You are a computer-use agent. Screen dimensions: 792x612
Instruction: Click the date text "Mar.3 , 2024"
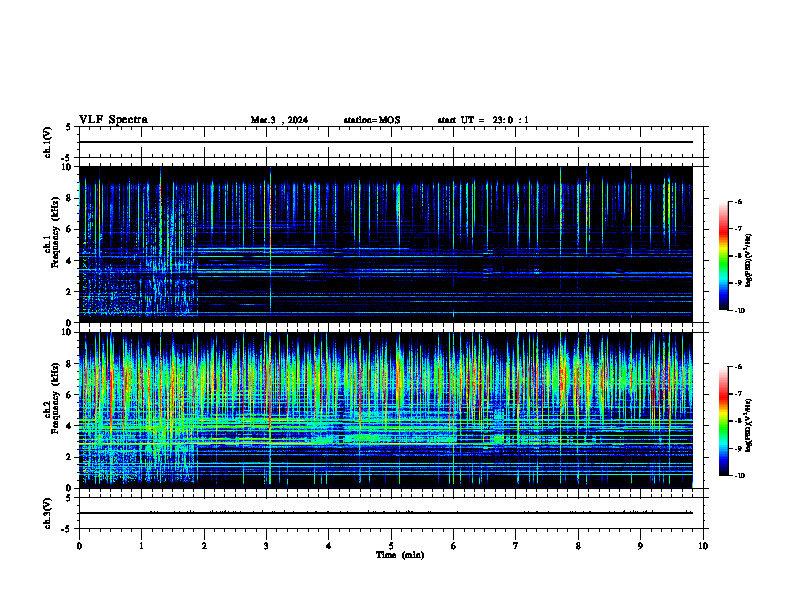279,120
